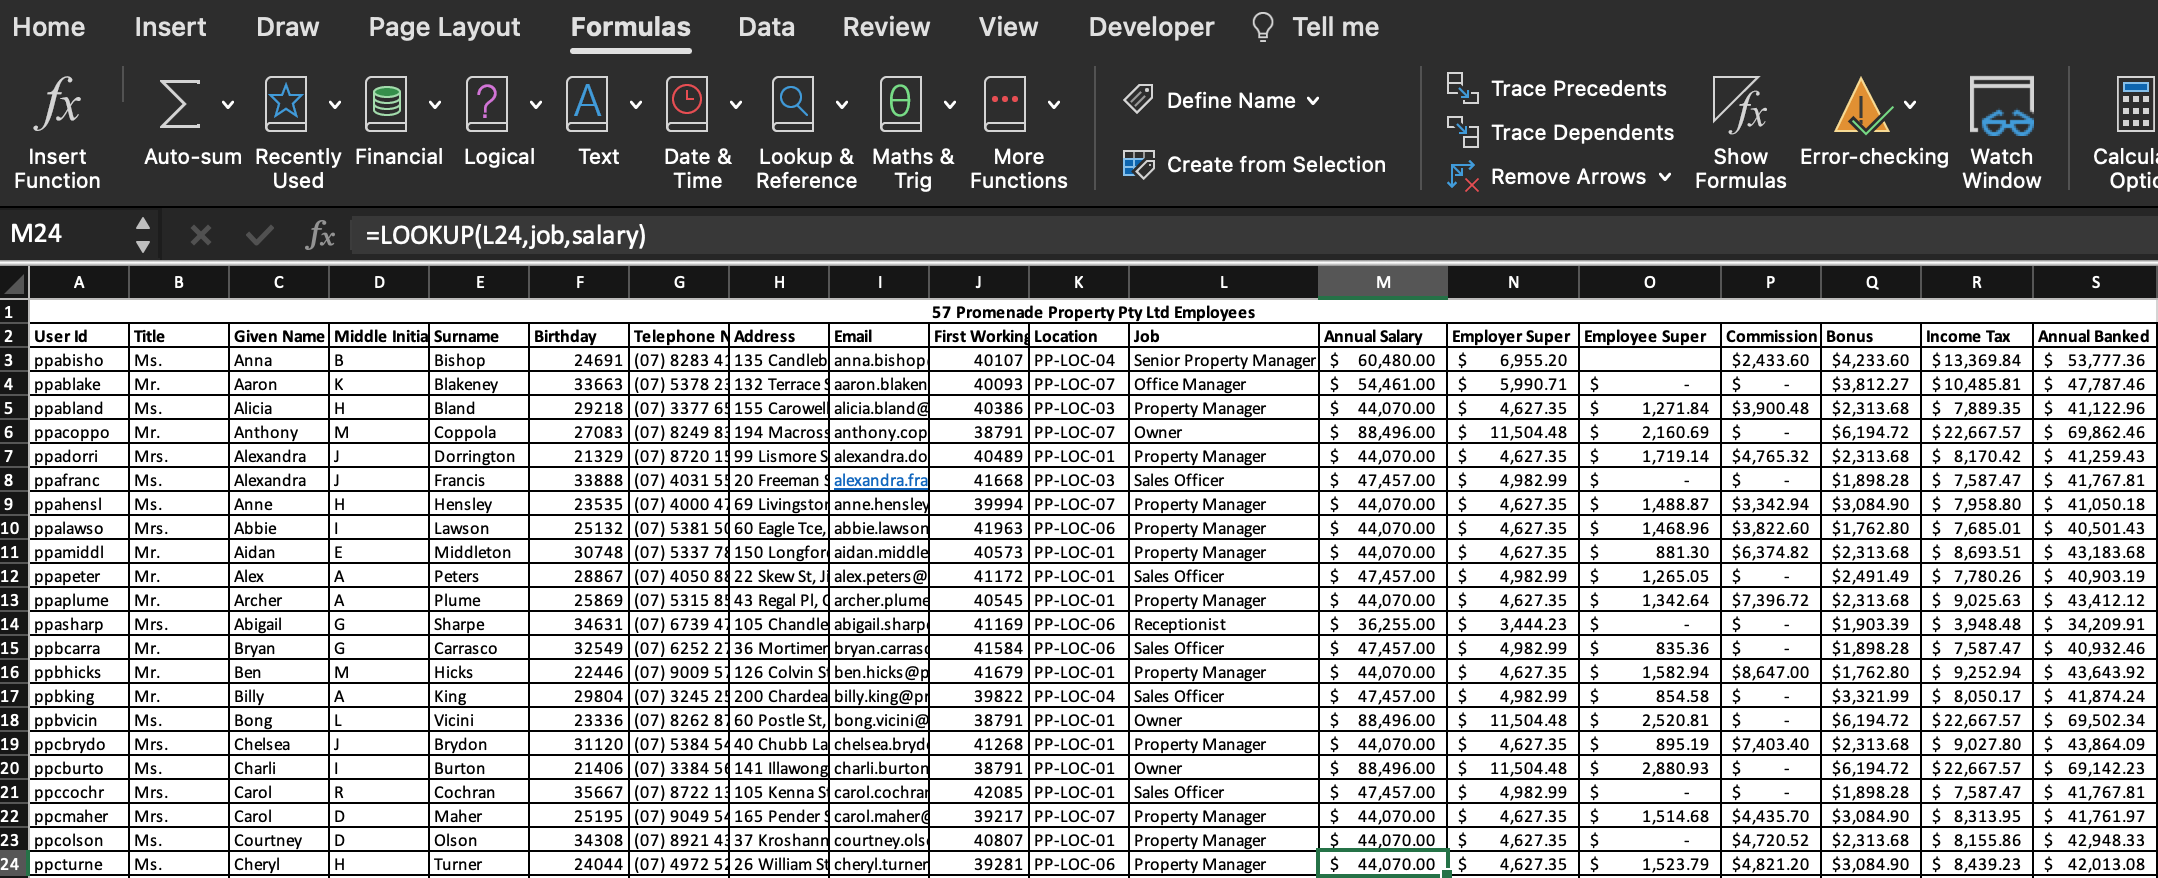Expand the Date & Time dropdown arrow
The image size is (2158, 878).
coord(736,104)
